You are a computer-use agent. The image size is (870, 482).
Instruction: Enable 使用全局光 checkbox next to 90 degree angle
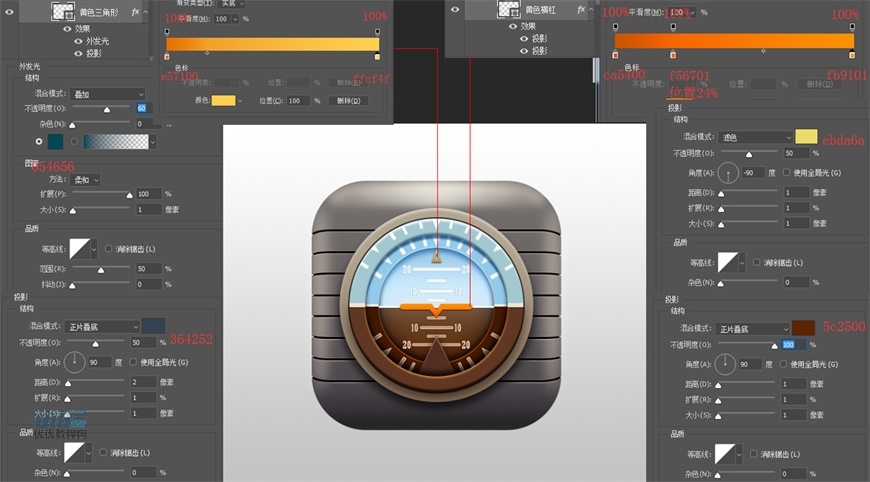[132, 361]
